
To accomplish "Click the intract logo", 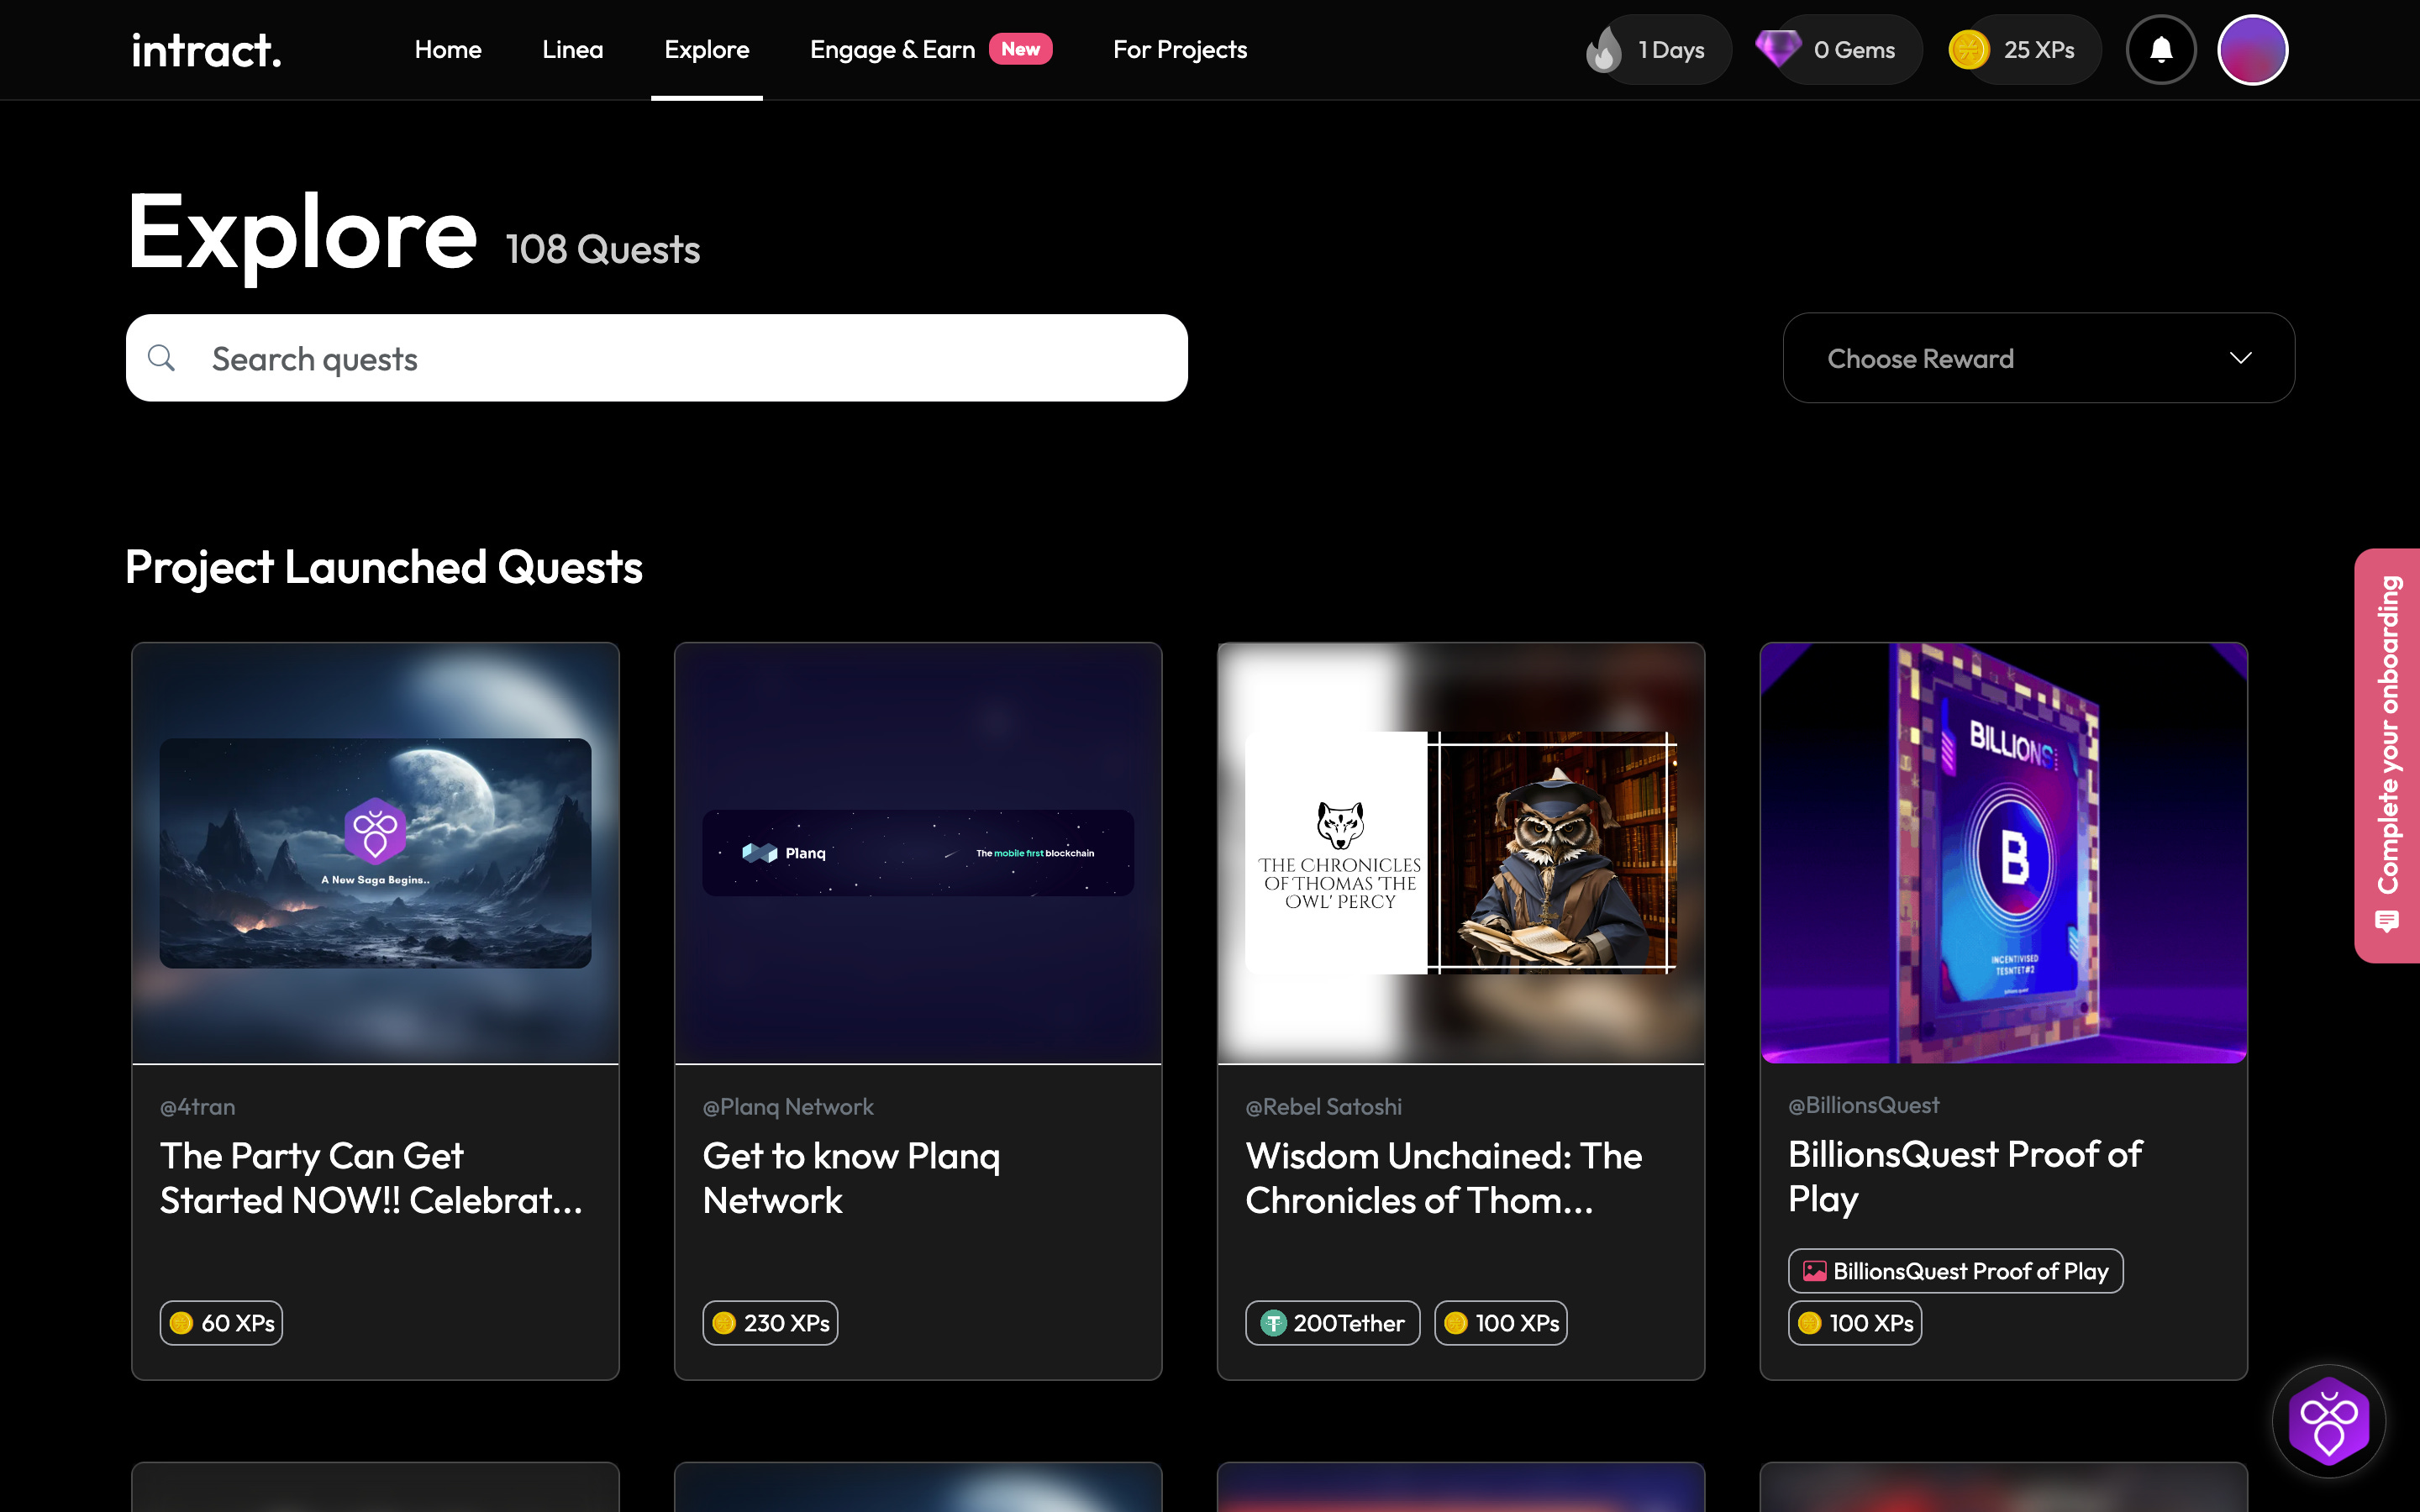I will click(206, 50).
